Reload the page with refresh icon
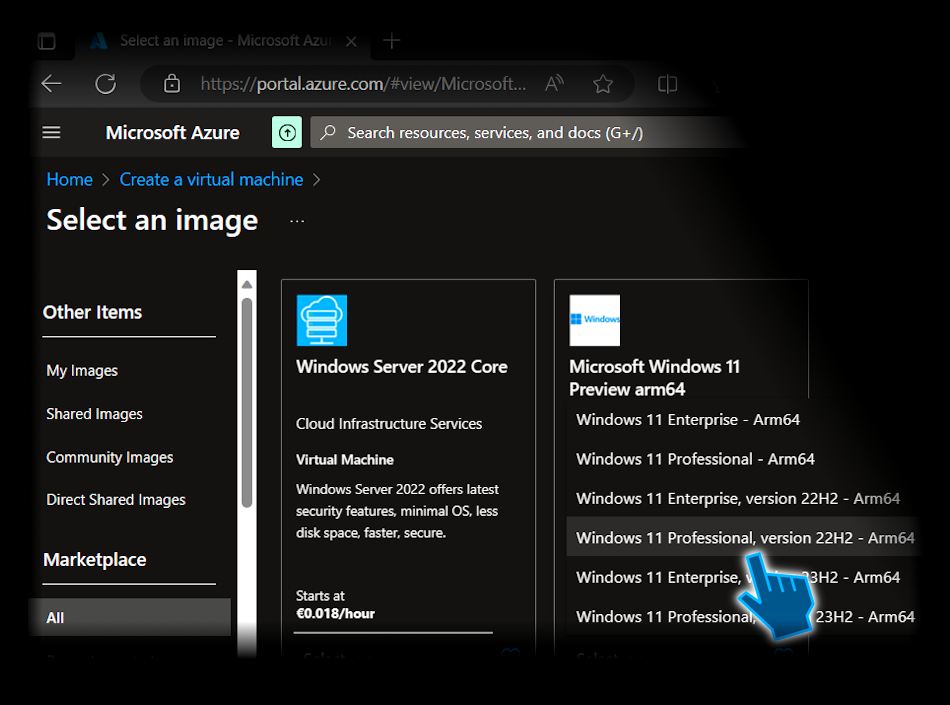950x705 pixels. (105, 84)
